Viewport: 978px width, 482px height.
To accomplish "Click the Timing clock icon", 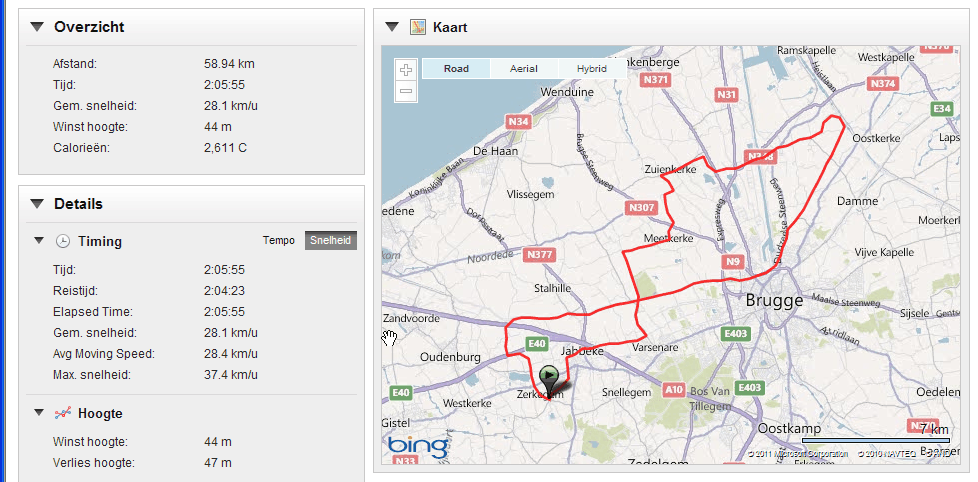I will pos(62,241).
